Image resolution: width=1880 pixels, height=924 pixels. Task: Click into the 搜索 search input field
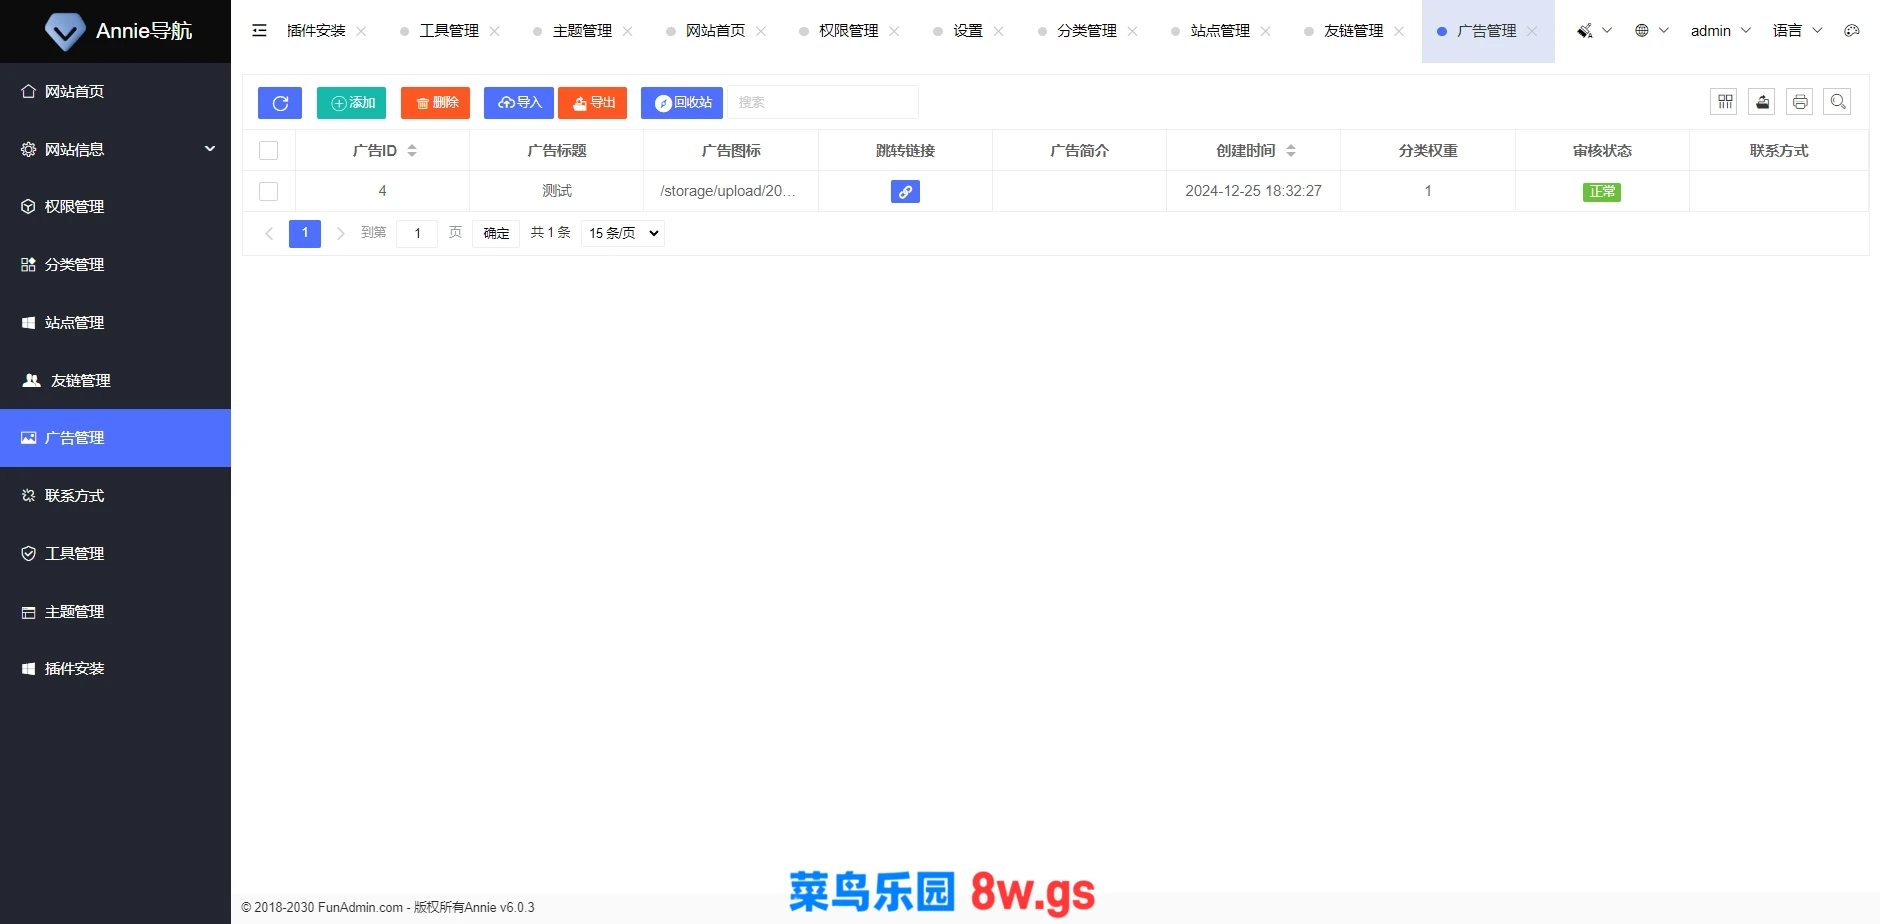point(822,103)
